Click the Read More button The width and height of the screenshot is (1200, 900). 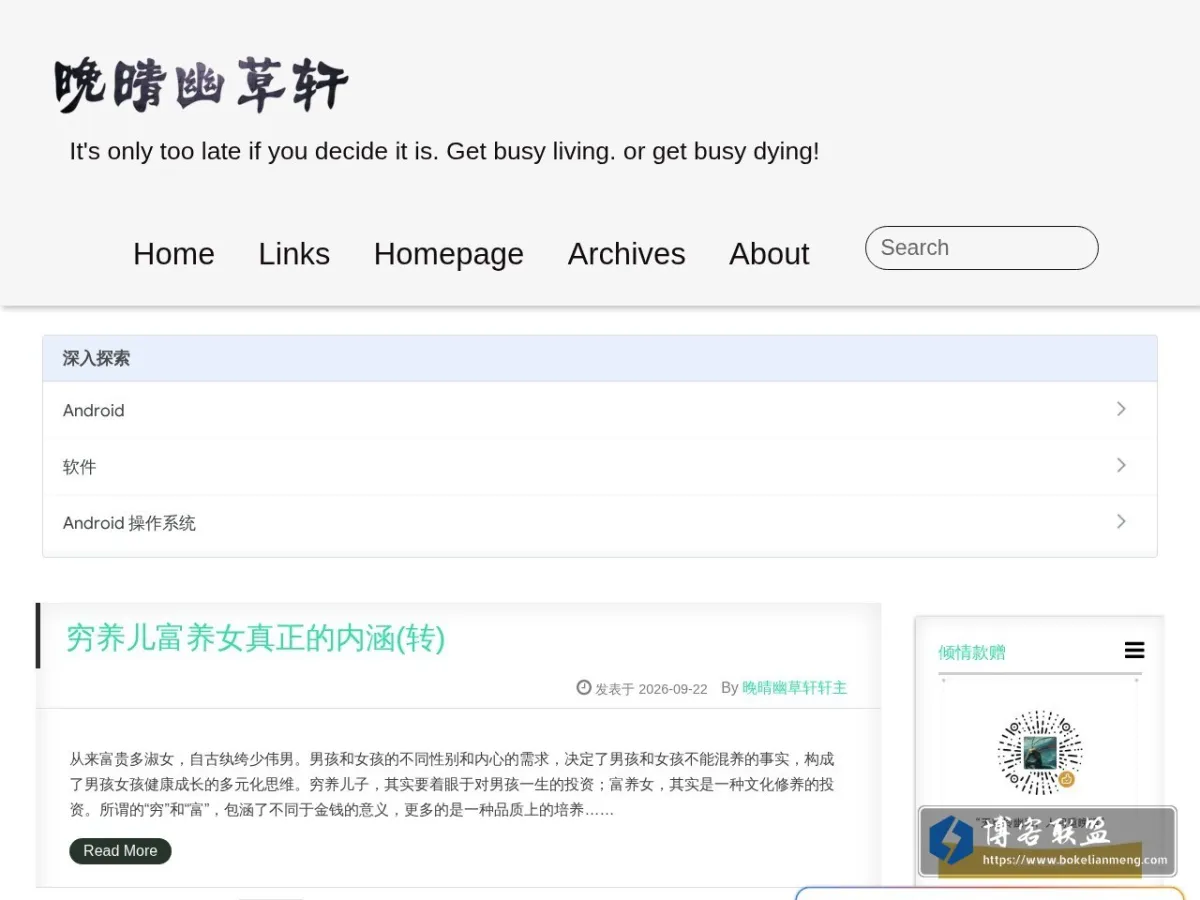[x=120, y=851]
